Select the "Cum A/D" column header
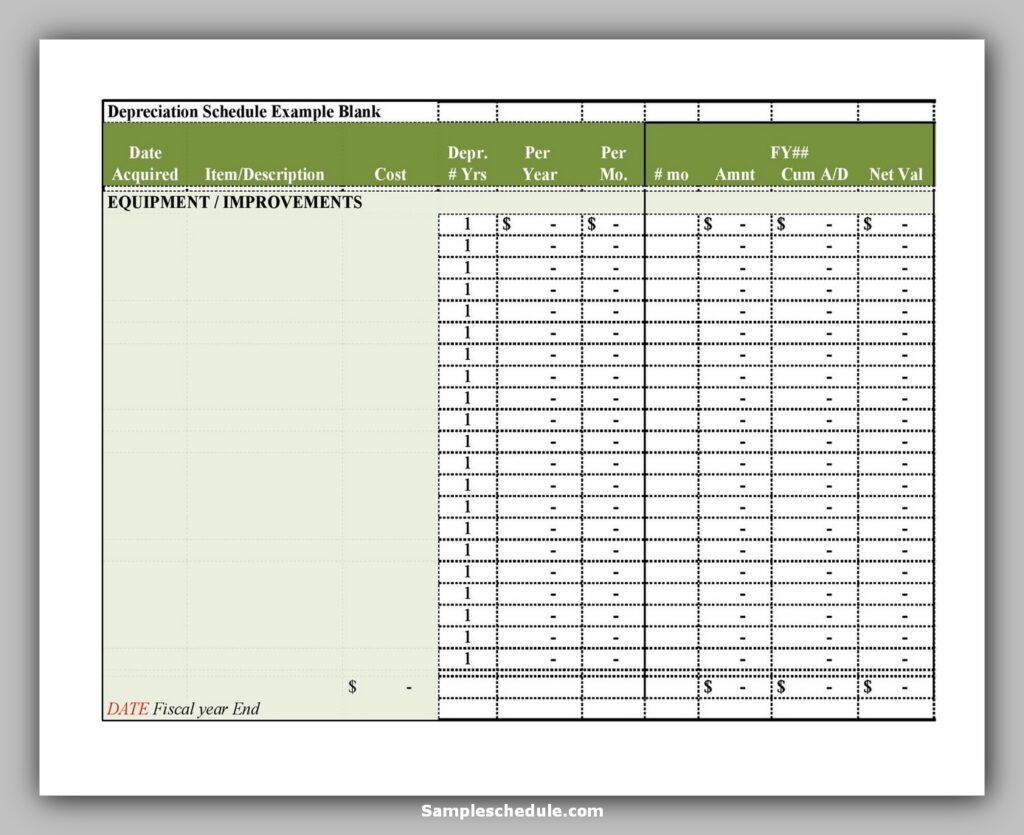The height and width of the screenshot is (835, 1024). pyautogui.click(x=814, y=174)
